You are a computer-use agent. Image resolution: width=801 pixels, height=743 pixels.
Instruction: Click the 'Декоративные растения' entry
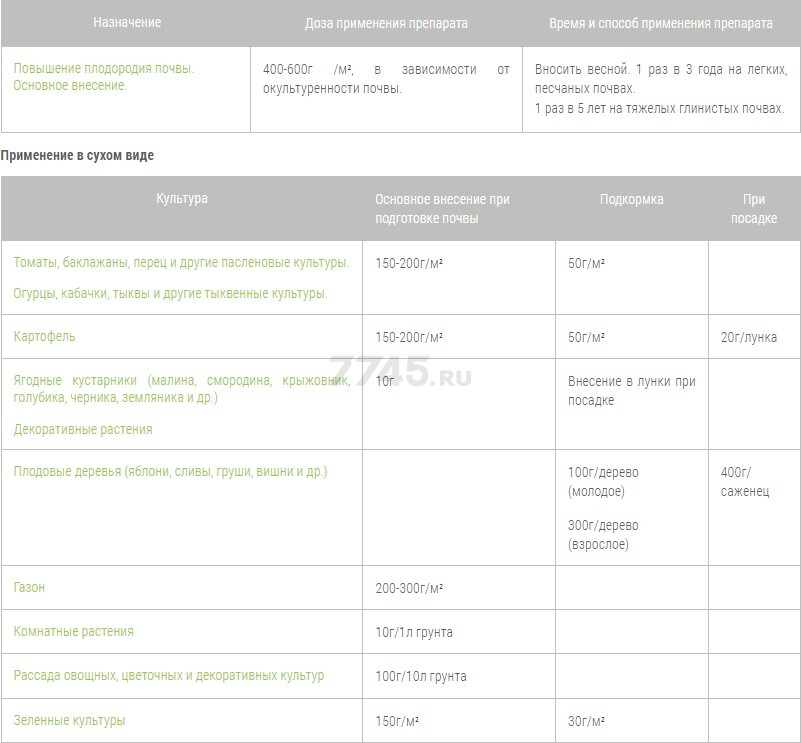coord(83,429)
